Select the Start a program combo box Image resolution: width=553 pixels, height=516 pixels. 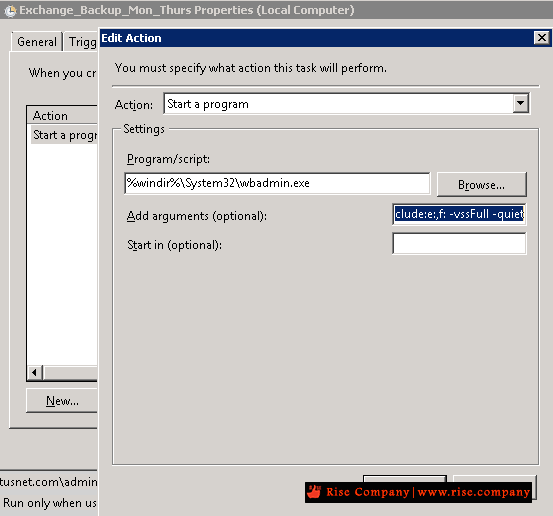coord(346,103)
